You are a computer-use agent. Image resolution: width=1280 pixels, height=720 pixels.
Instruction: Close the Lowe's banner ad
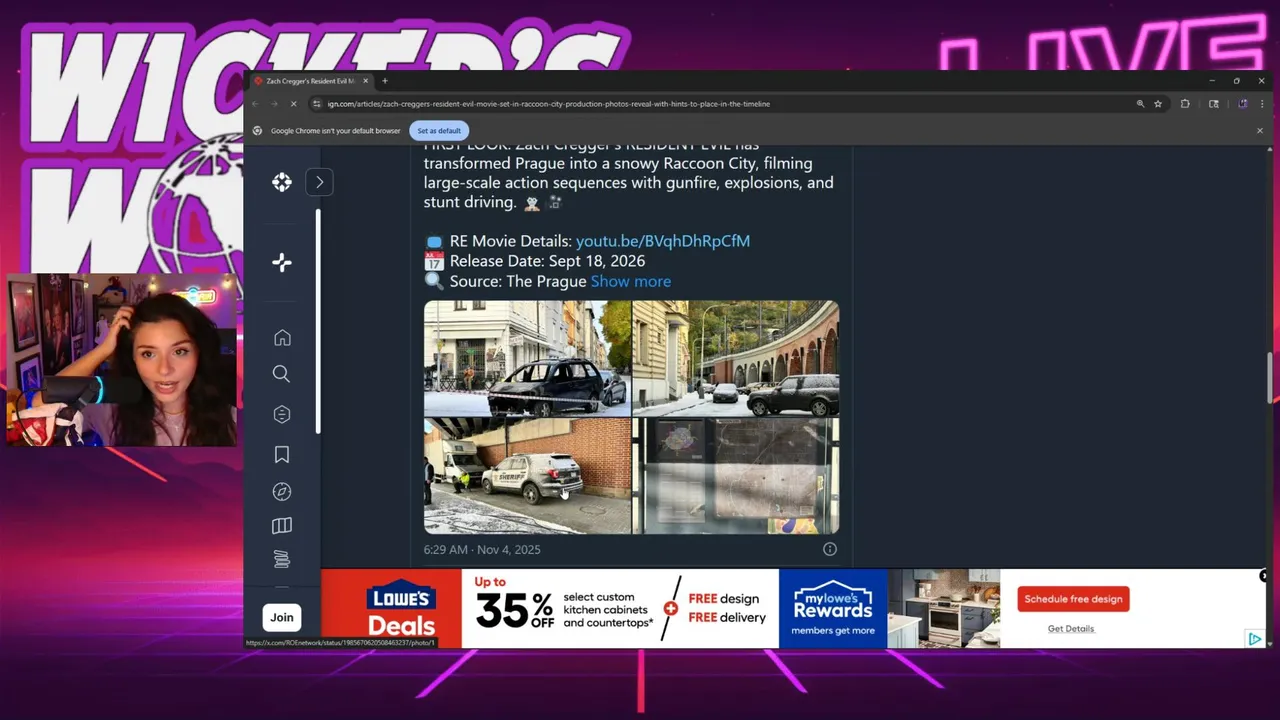point(1264,575)
